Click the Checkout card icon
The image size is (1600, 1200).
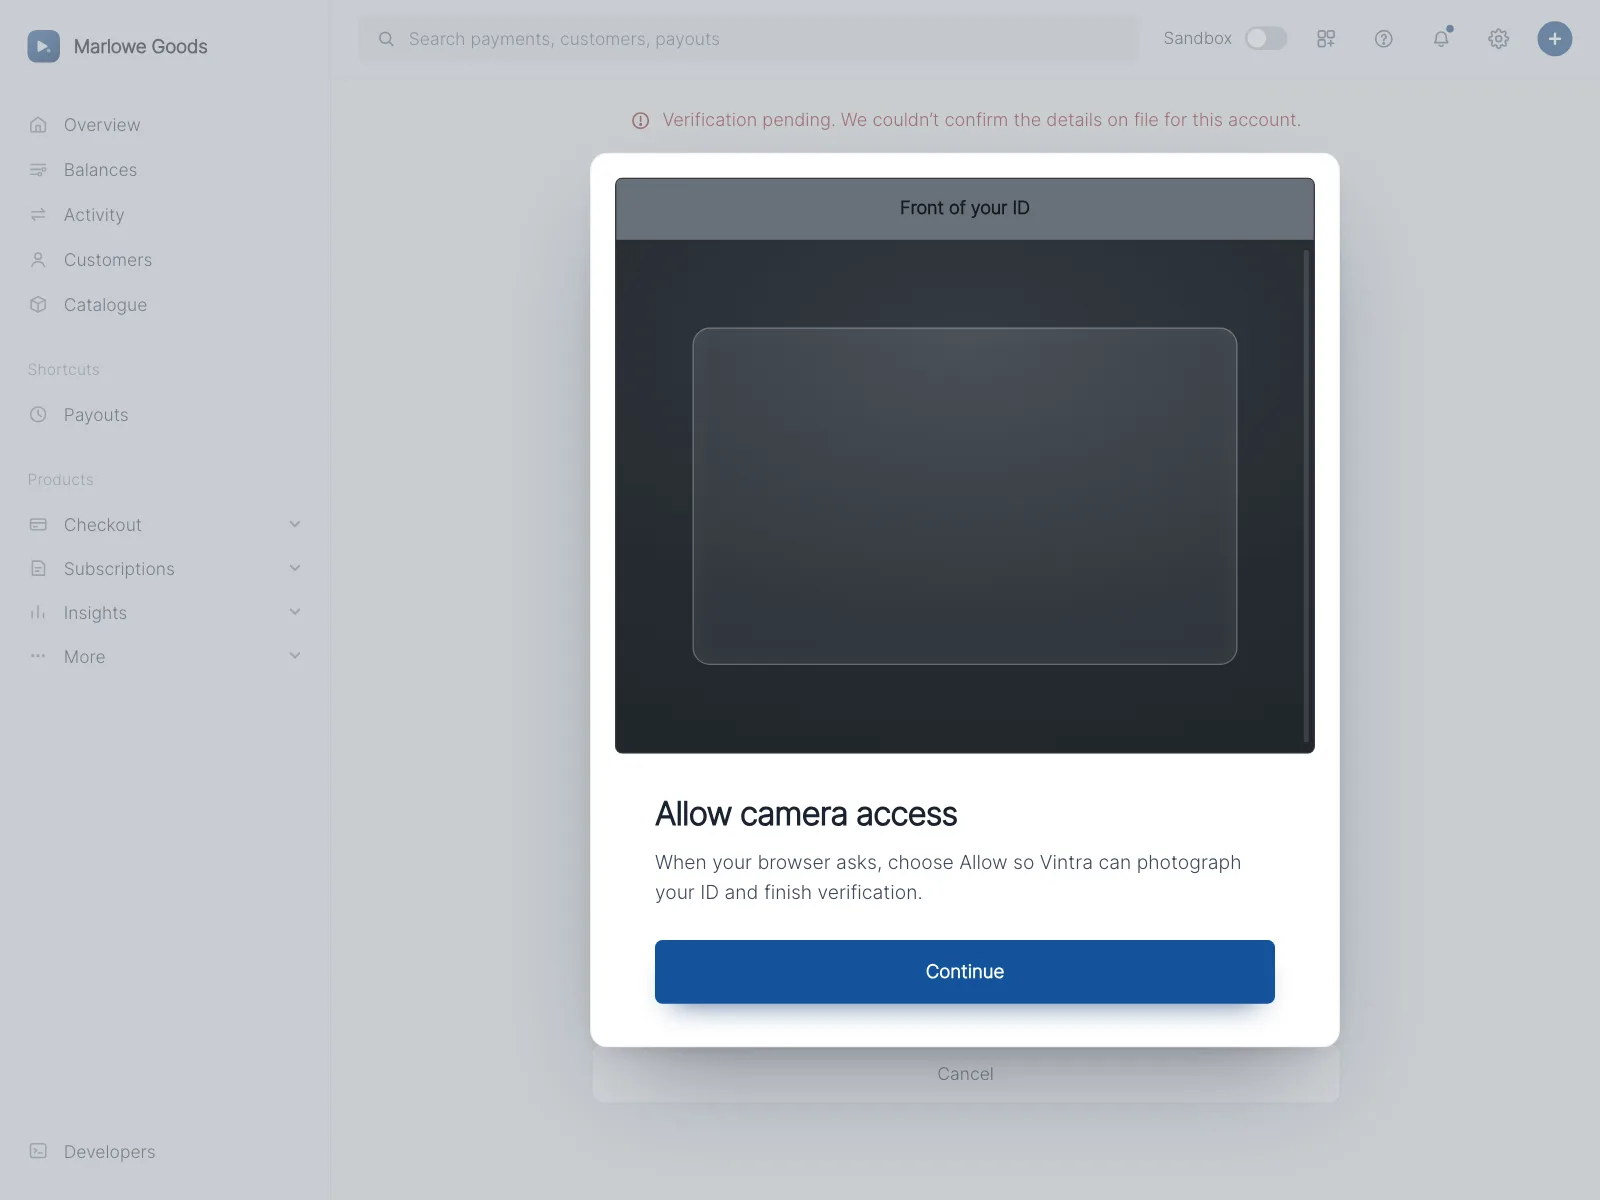tap(38, 525)
